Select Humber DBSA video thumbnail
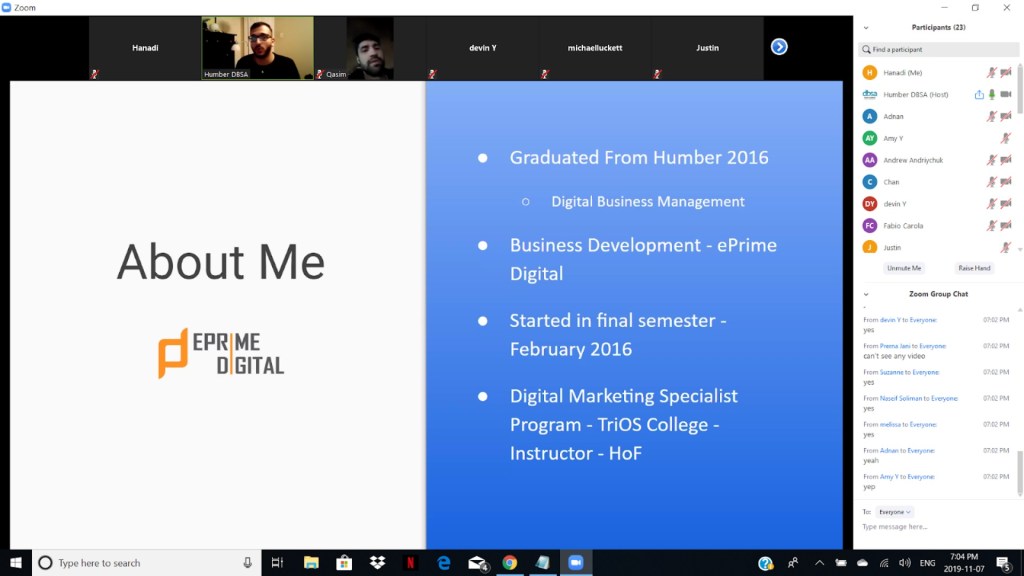Image resolution: width=1024 pixels, height=576 pixels. (258, 48)
